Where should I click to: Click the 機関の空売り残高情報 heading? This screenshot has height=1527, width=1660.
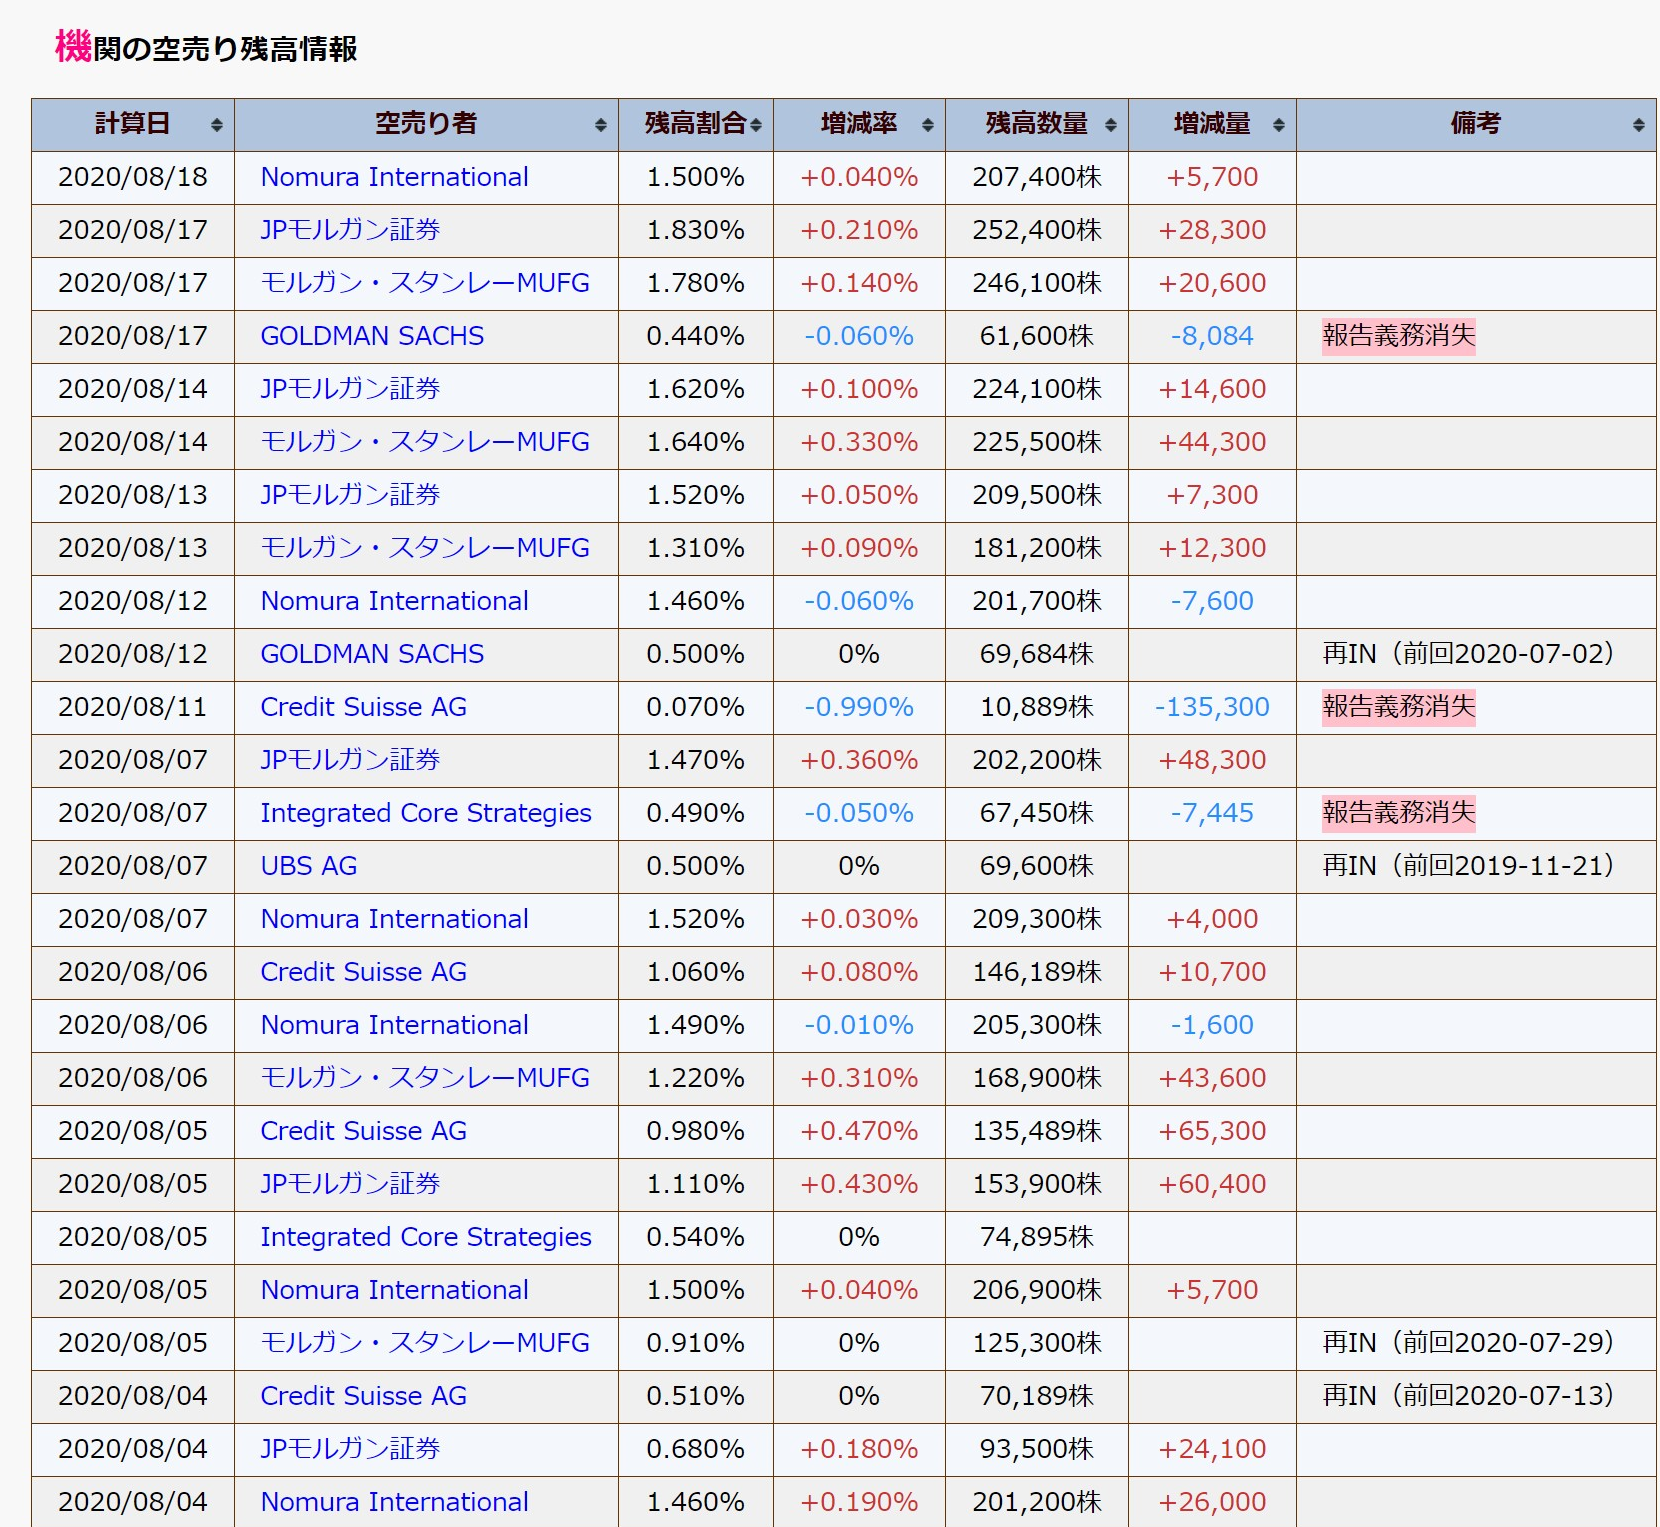tap(206, 48)
